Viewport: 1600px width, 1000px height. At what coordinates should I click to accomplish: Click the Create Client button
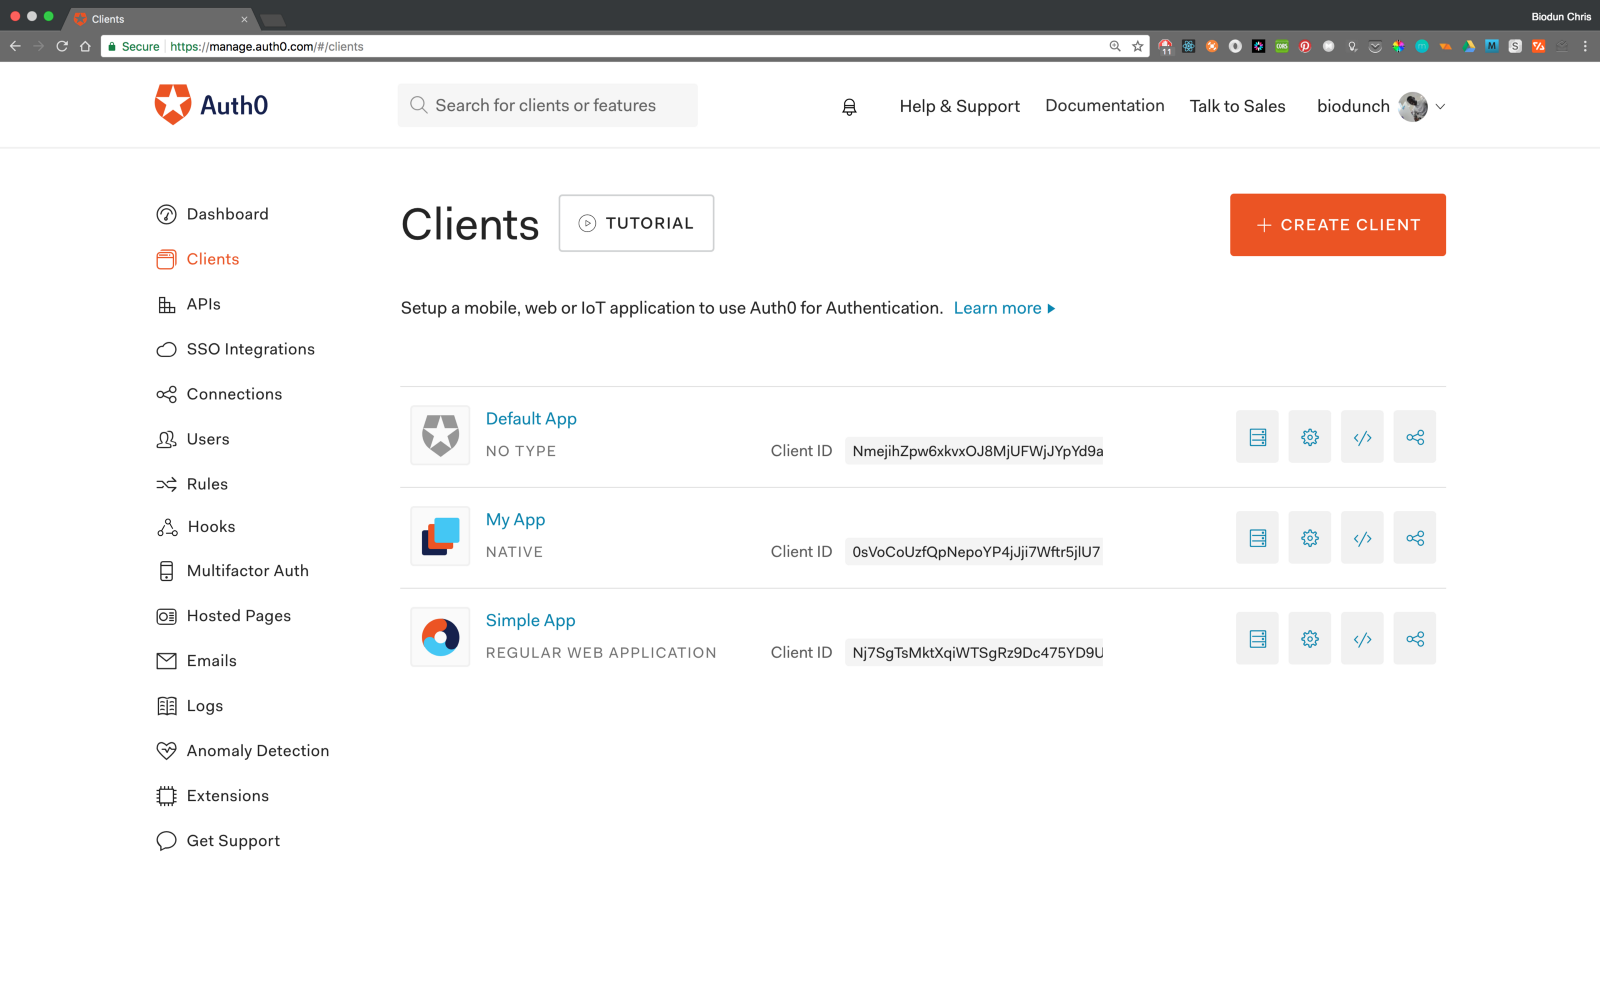pyautogui.click(x=1338, y=225)
